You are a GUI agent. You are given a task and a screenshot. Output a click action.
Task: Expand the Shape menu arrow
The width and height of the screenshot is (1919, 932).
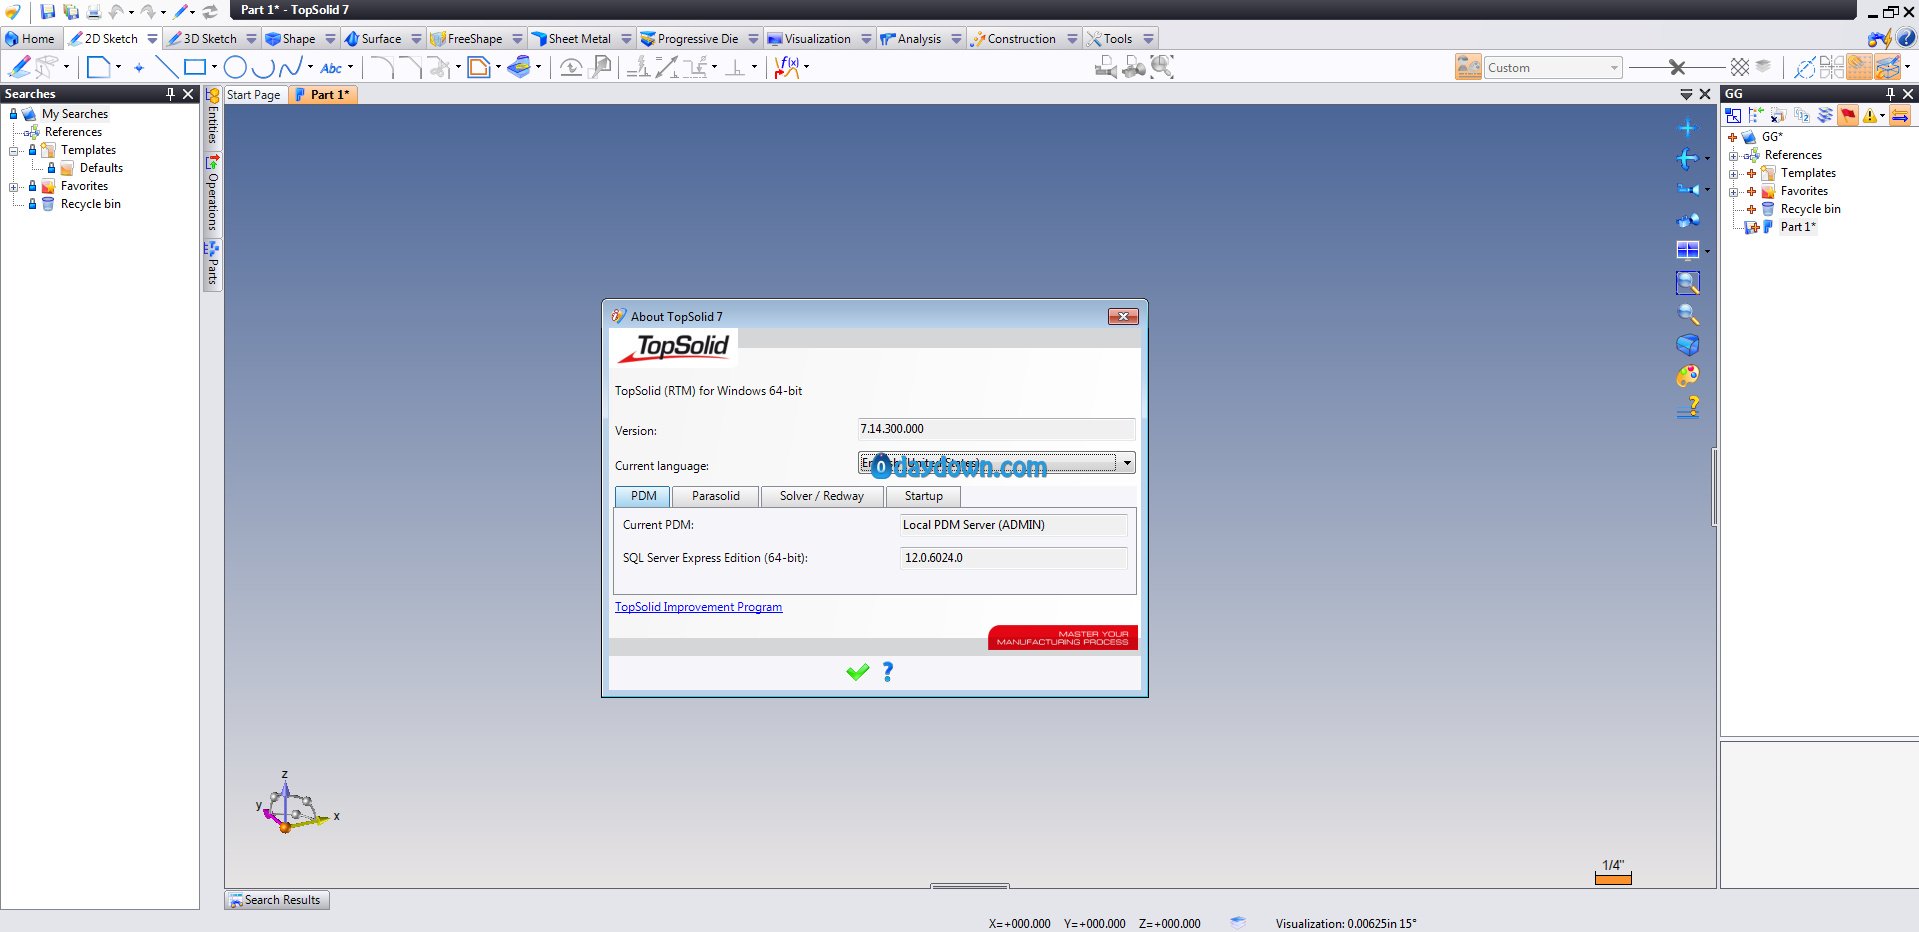(330, 39)
